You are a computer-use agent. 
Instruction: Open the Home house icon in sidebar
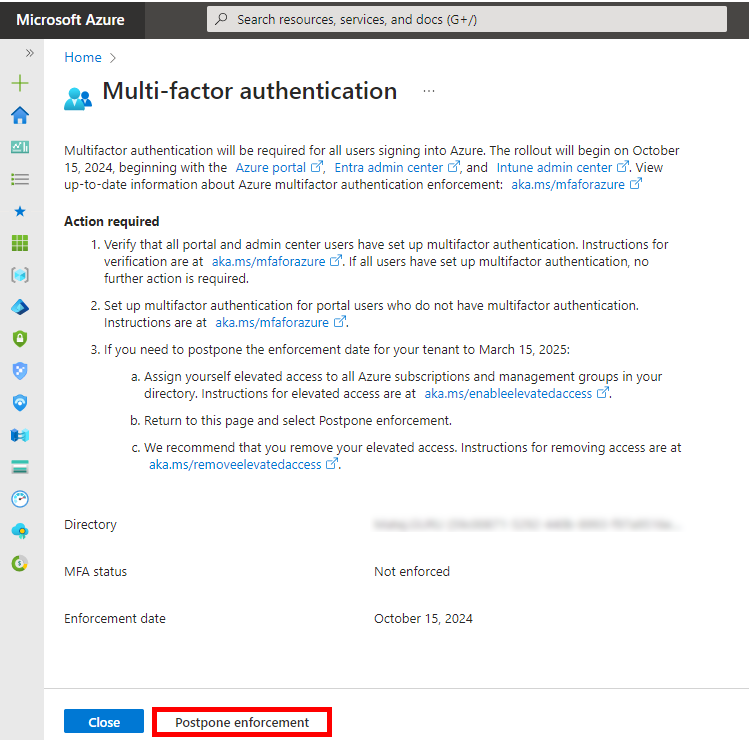click(x=20, y=115)
